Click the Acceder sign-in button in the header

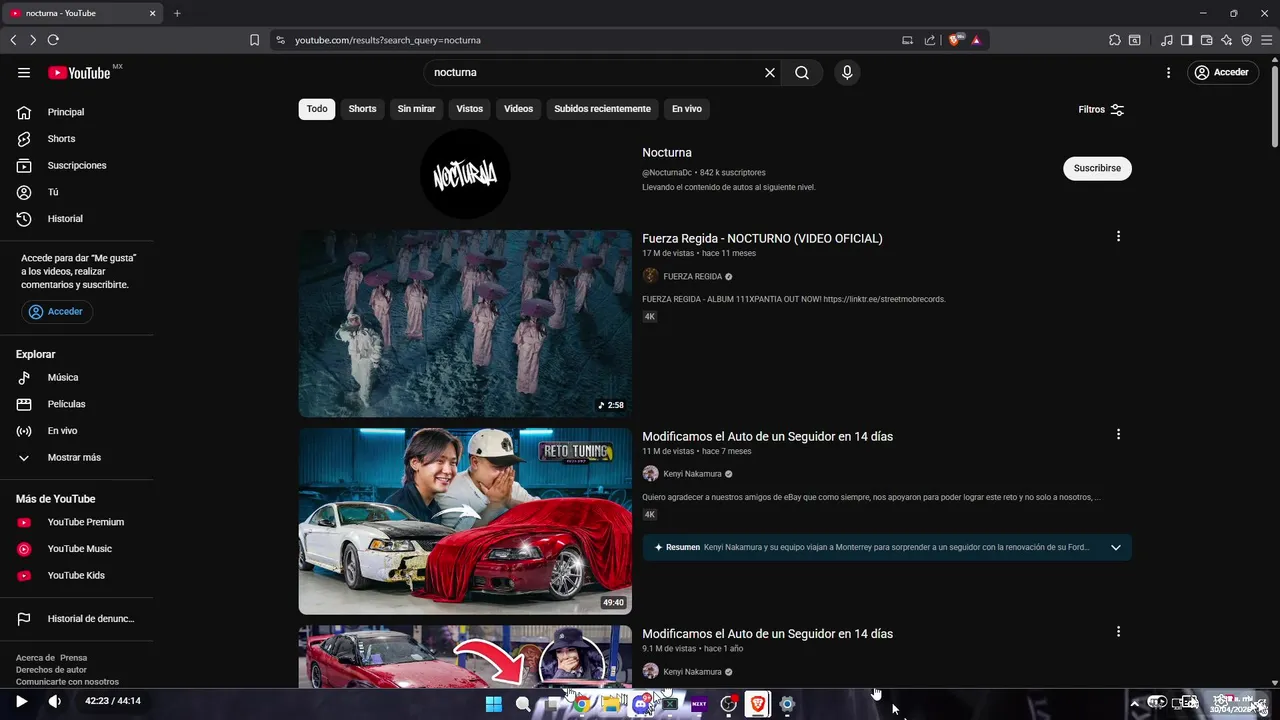pyautogui.click(x=1223, y=73)
